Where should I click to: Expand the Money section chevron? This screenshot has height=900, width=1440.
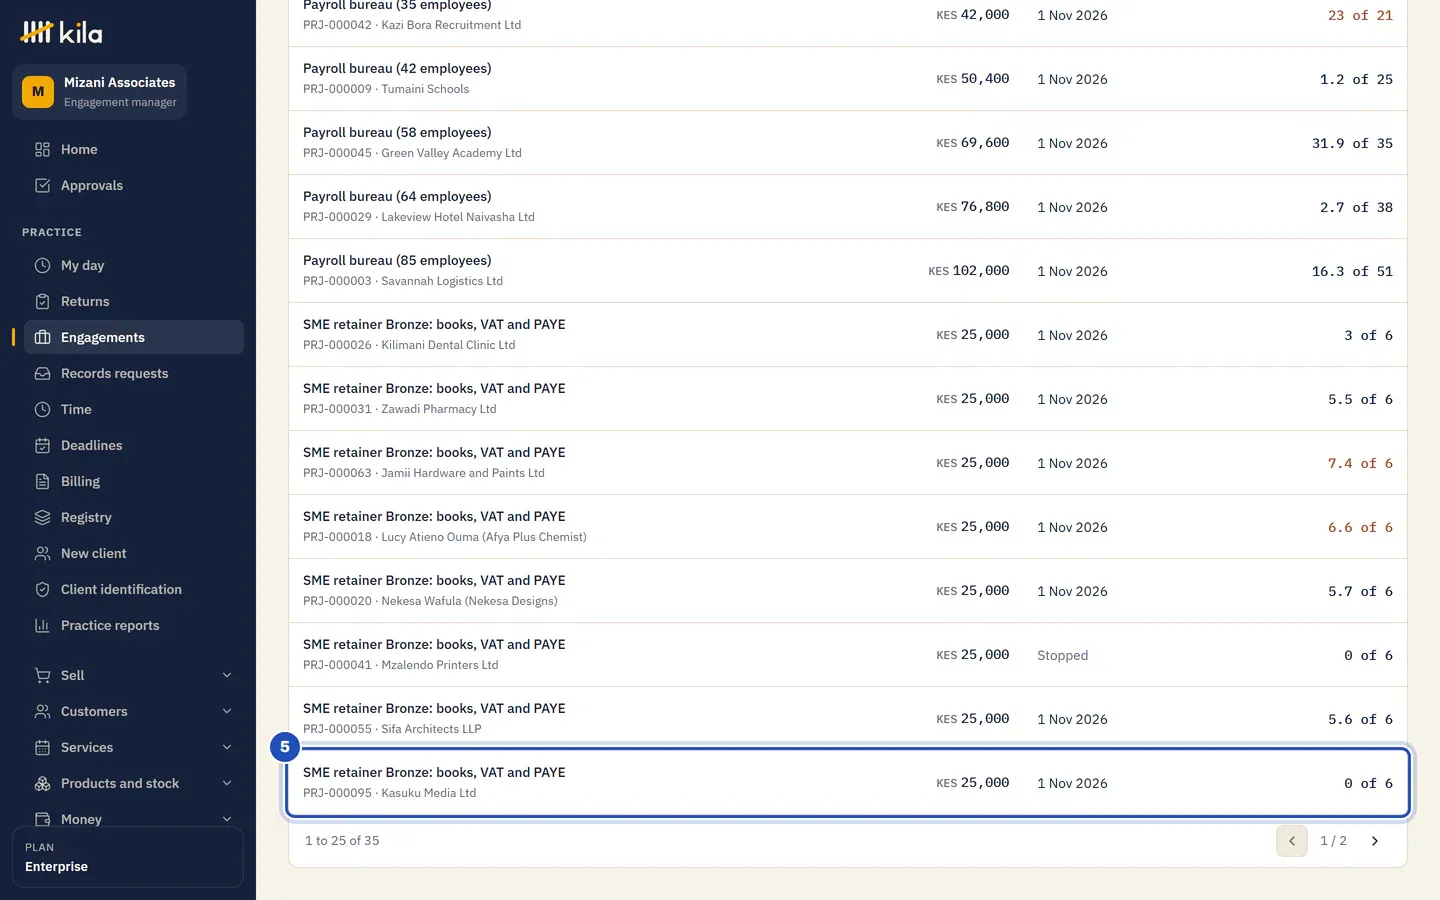pyautogui.click(x=227, y=820)
